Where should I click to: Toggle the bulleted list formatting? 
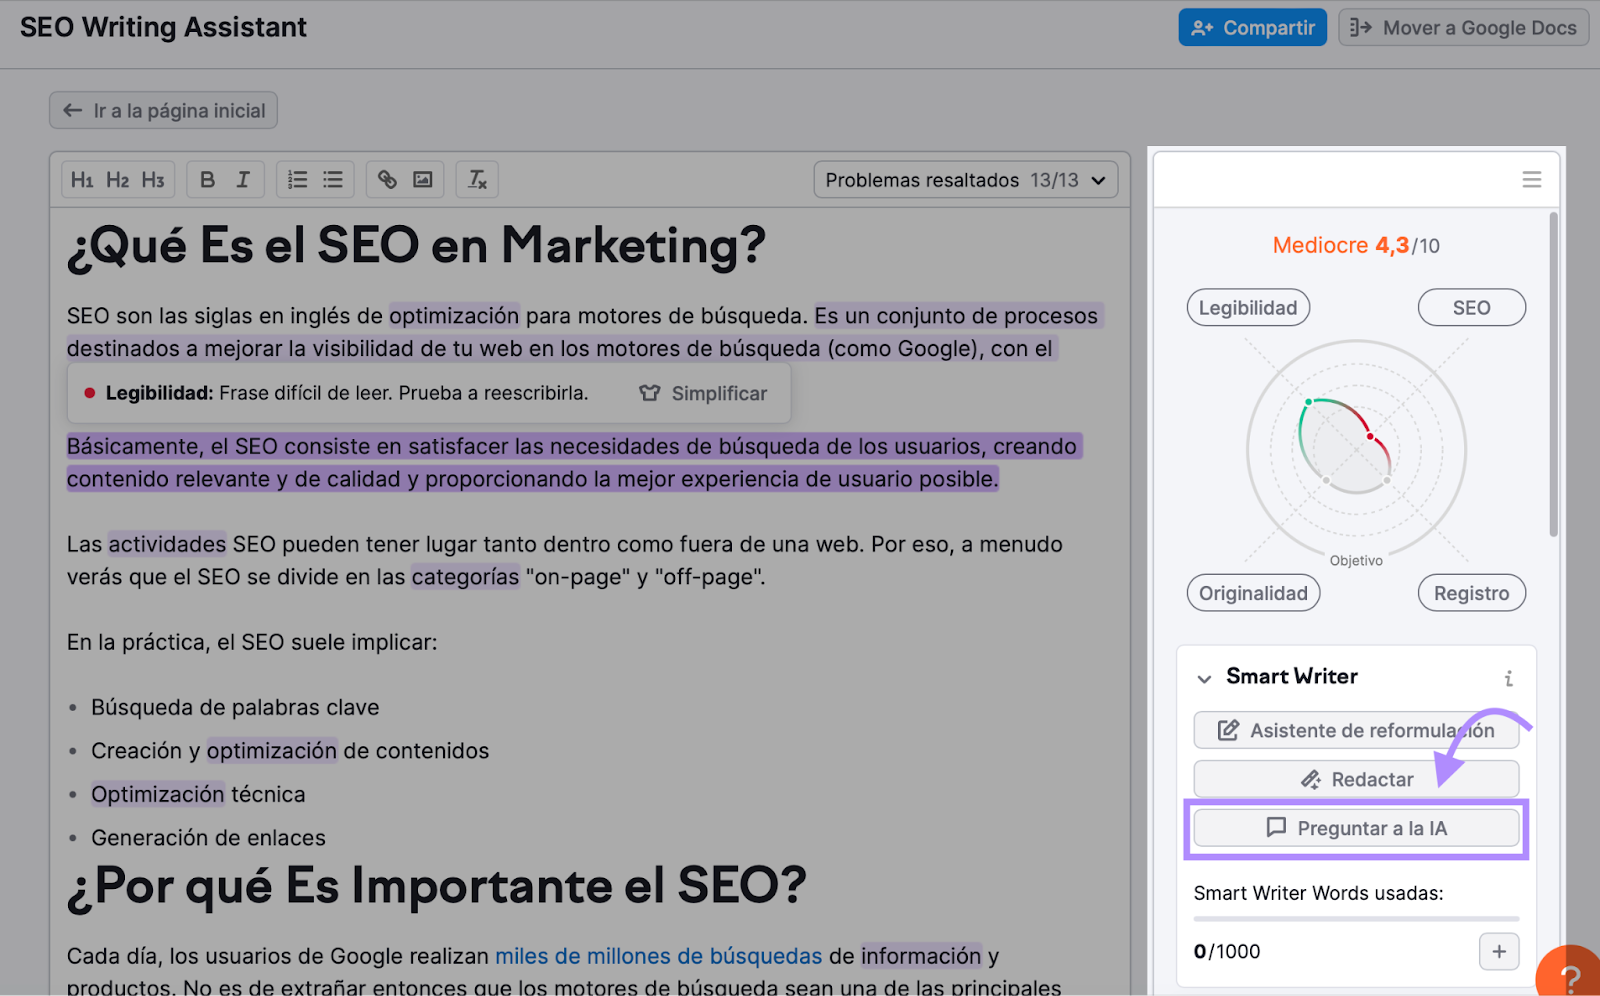coord(332,179)
